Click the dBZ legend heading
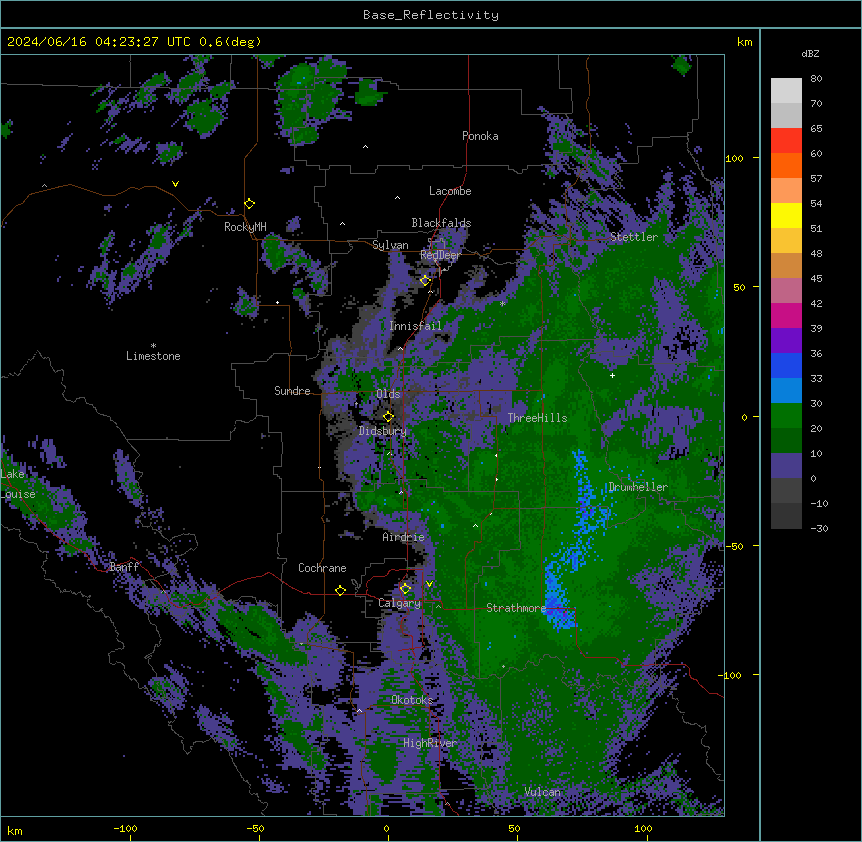862x842 pixels. (810, 53)
